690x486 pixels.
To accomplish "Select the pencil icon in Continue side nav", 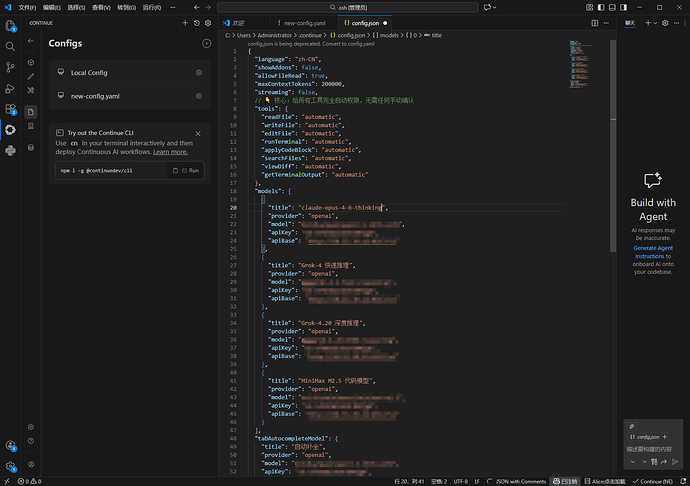I will (x=31, y=77).
